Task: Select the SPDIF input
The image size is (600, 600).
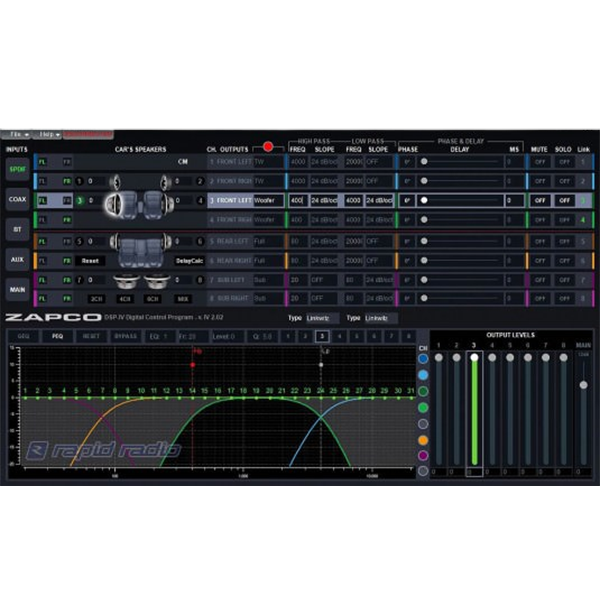Action: pos(17,169)
